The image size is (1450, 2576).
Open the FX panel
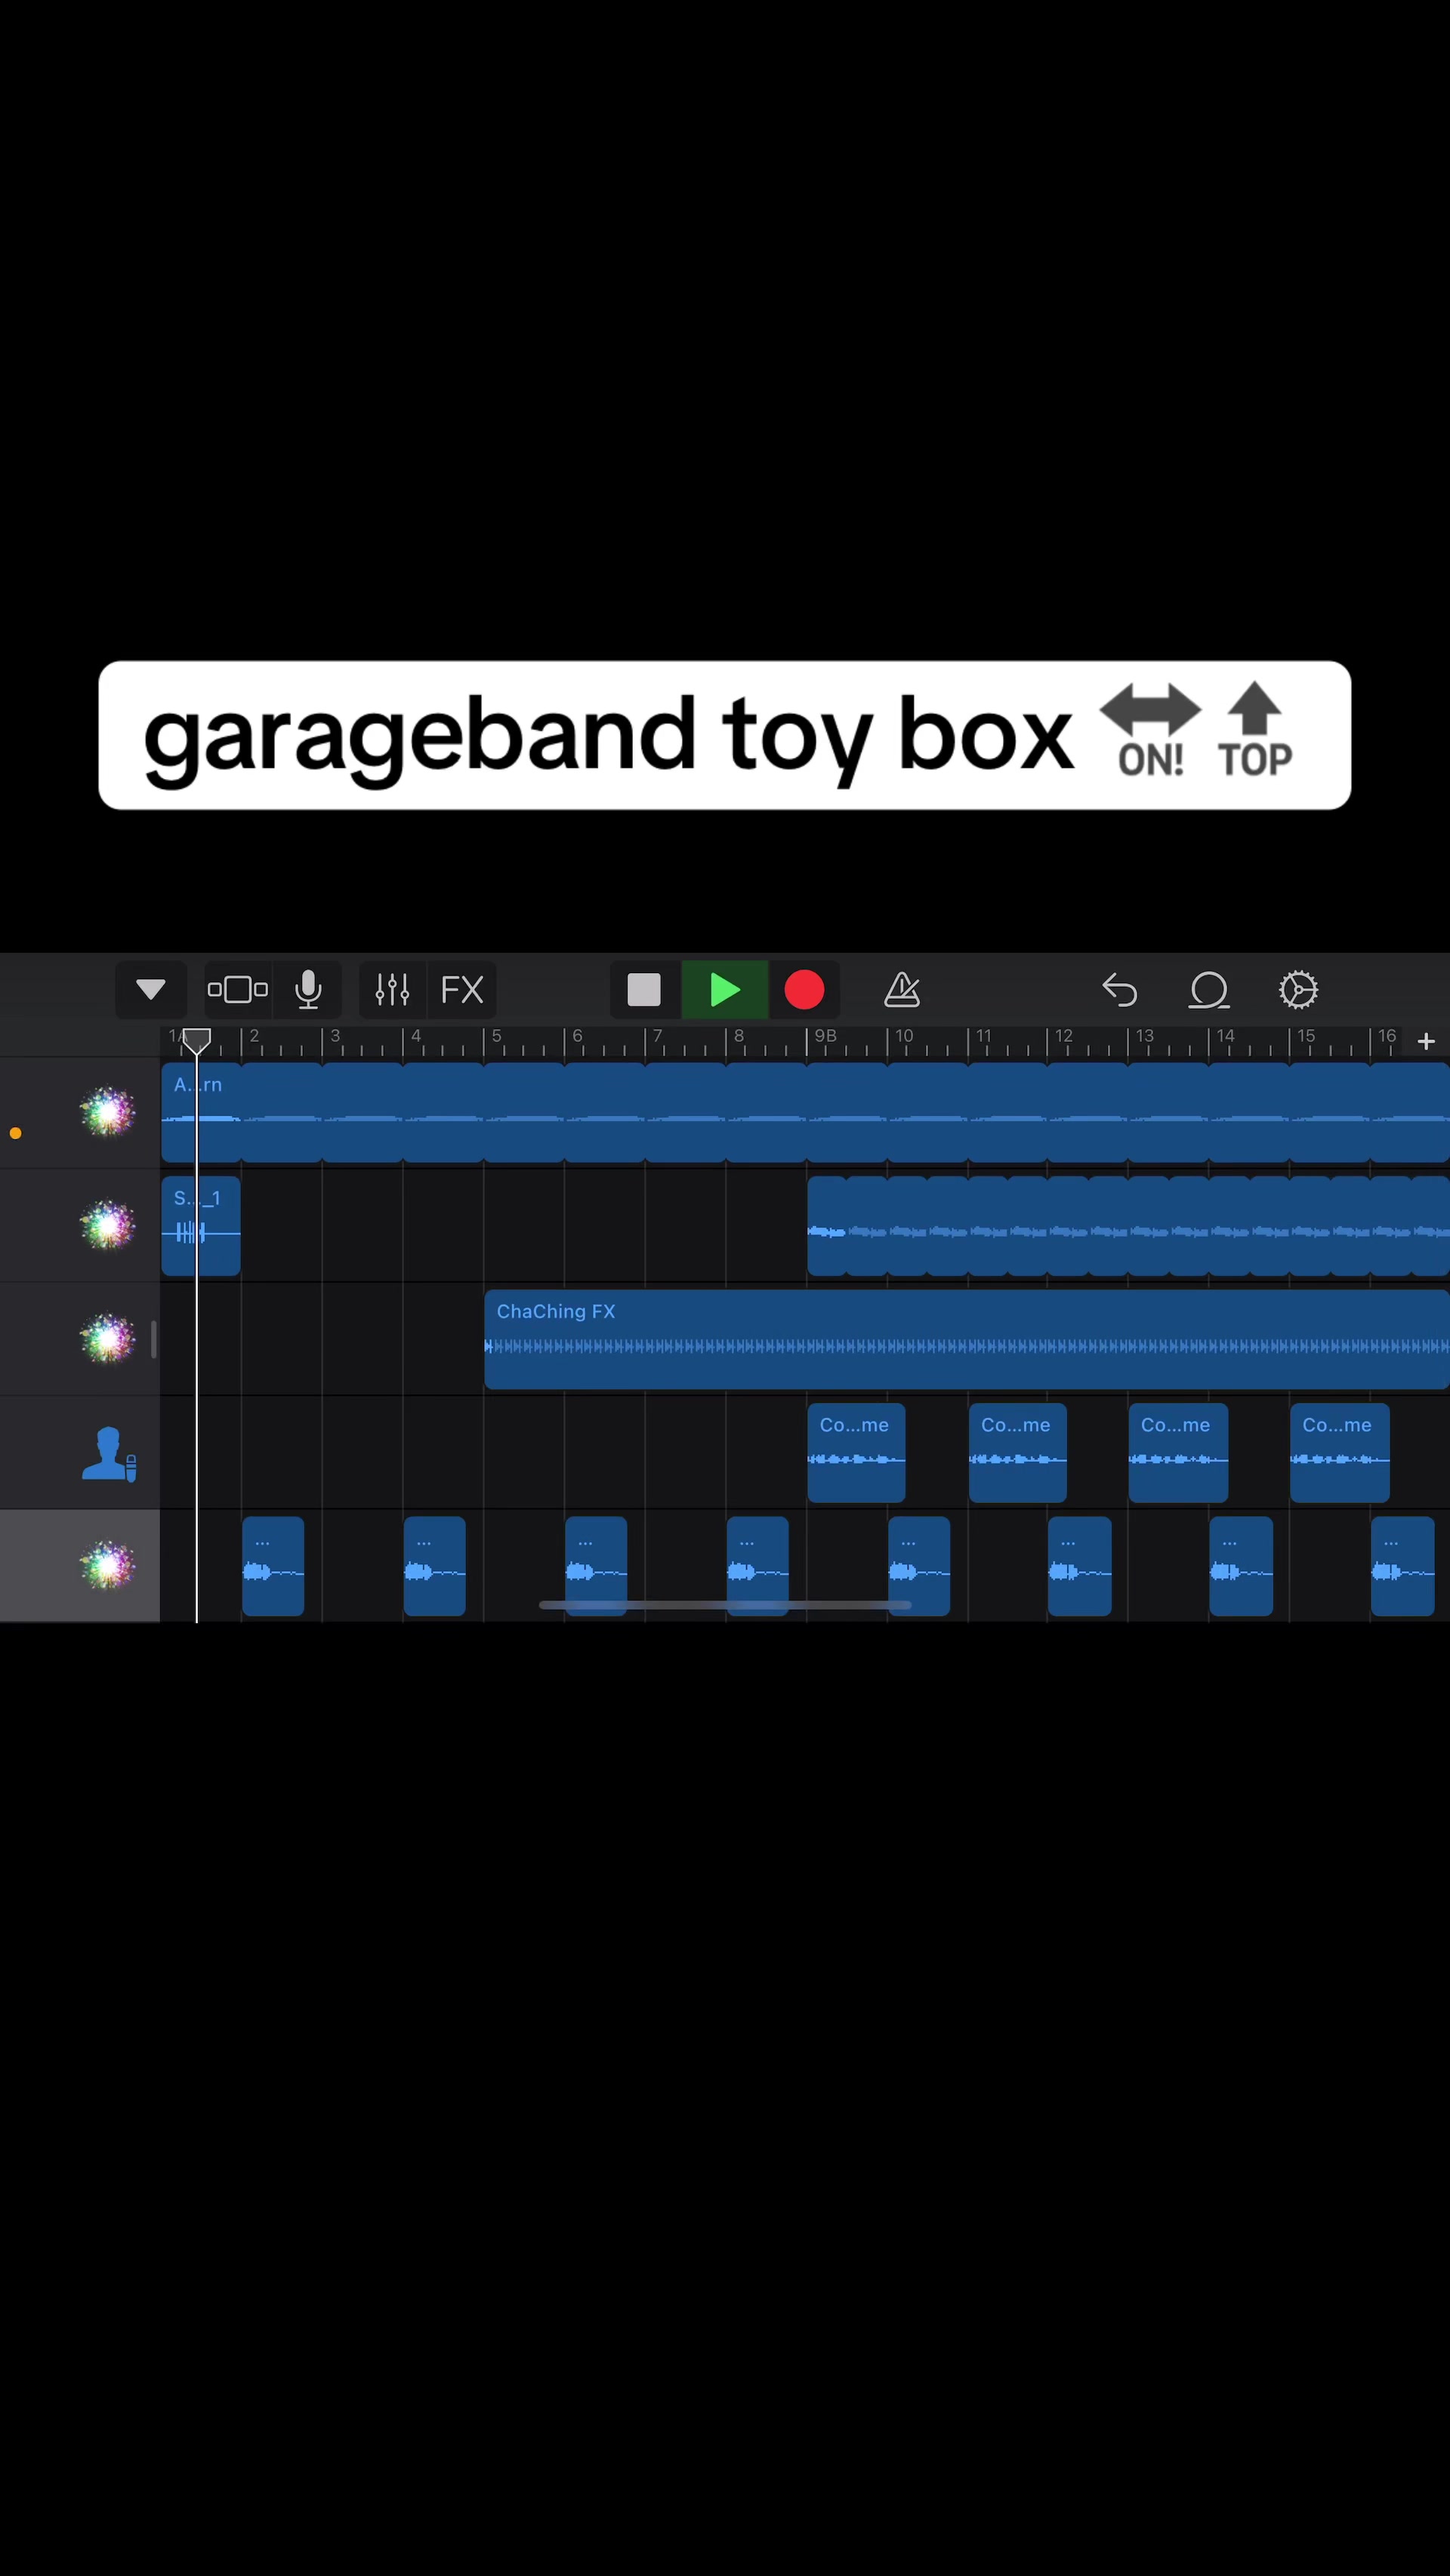click(462, 990)
